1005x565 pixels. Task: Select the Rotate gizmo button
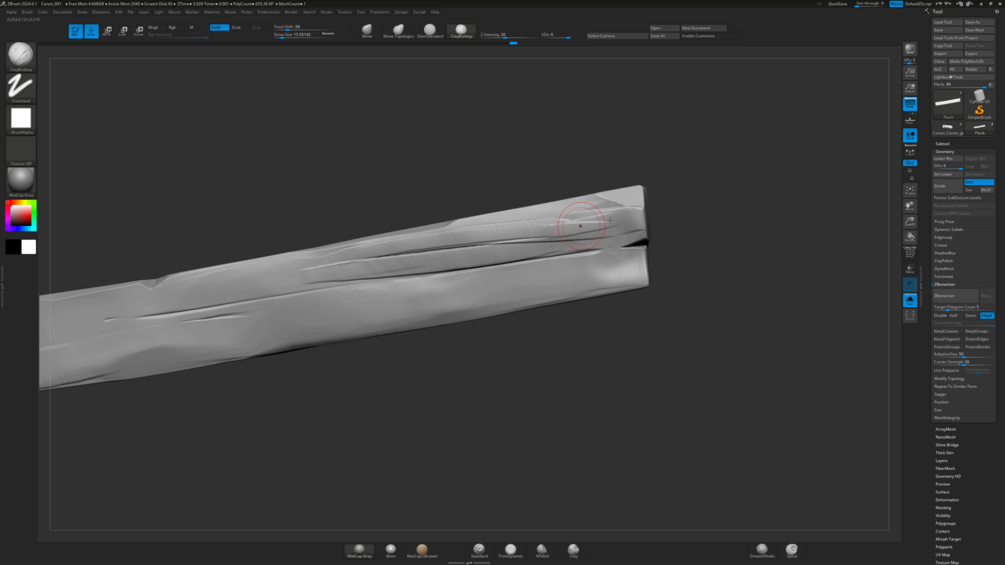tap(138, 31)
